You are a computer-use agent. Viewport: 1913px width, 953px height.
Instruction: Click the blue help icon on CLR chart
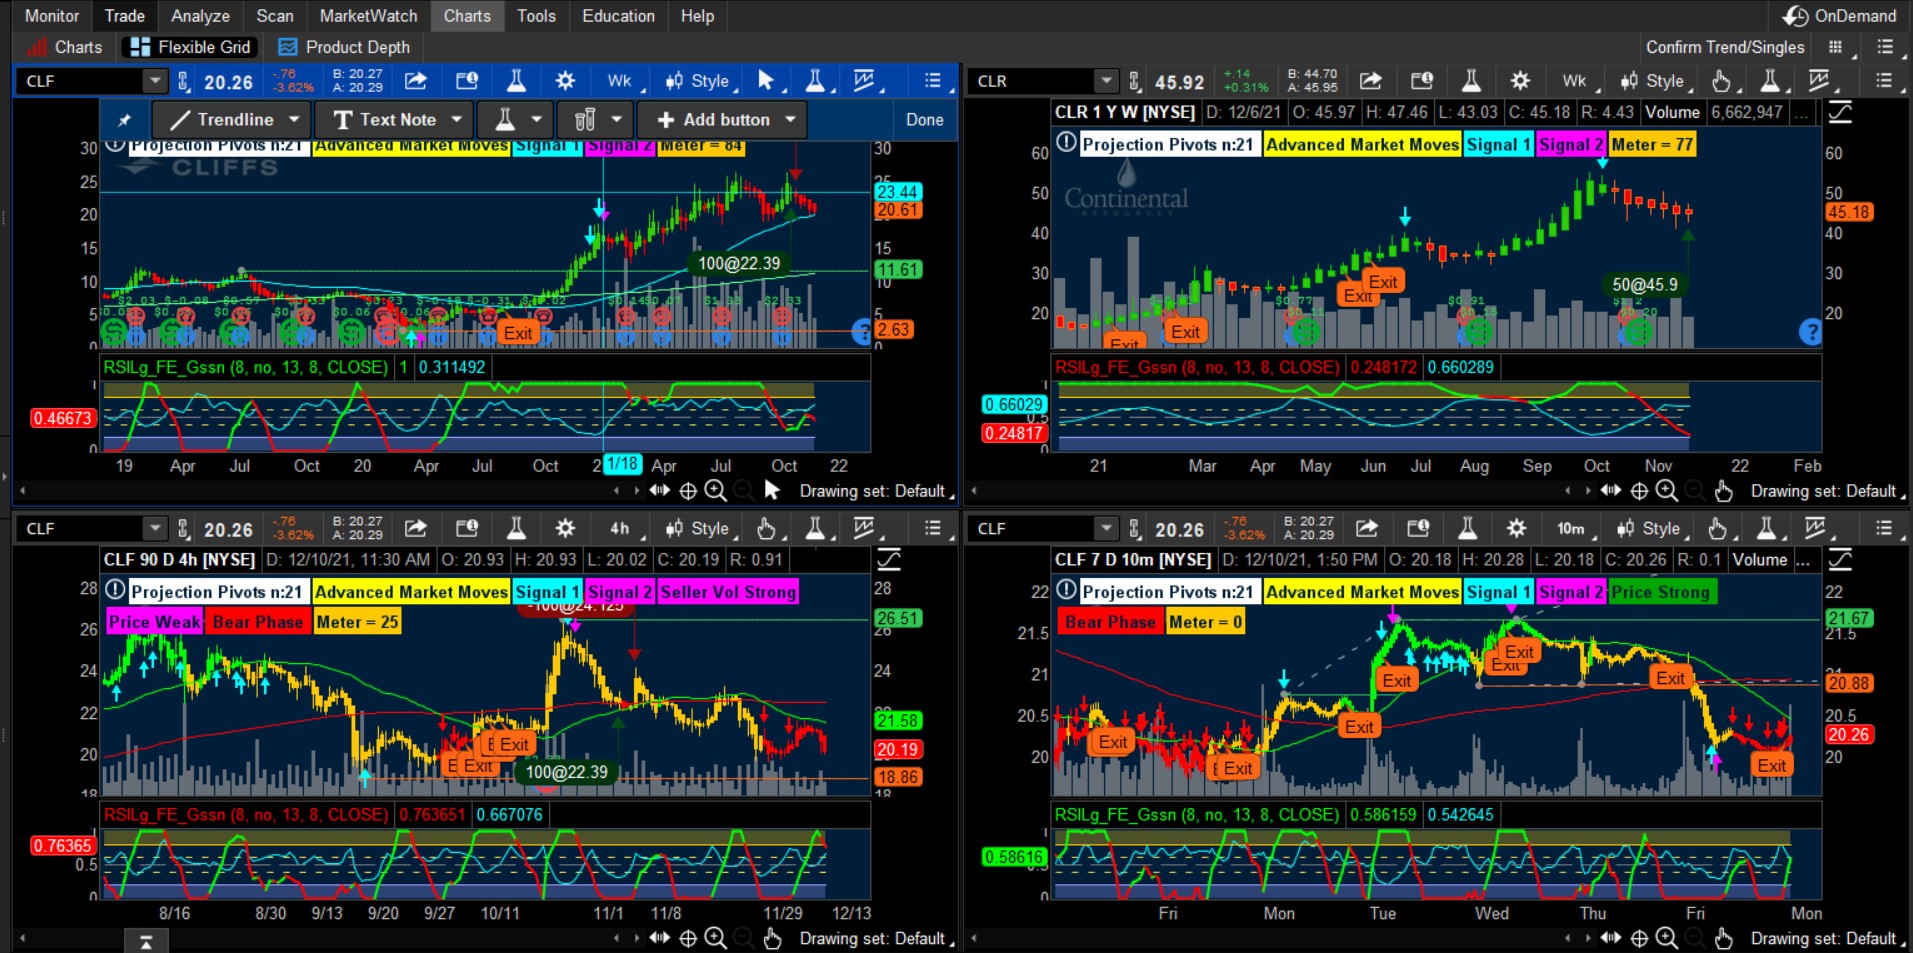pyautogui.click(x=1810, y=331)
